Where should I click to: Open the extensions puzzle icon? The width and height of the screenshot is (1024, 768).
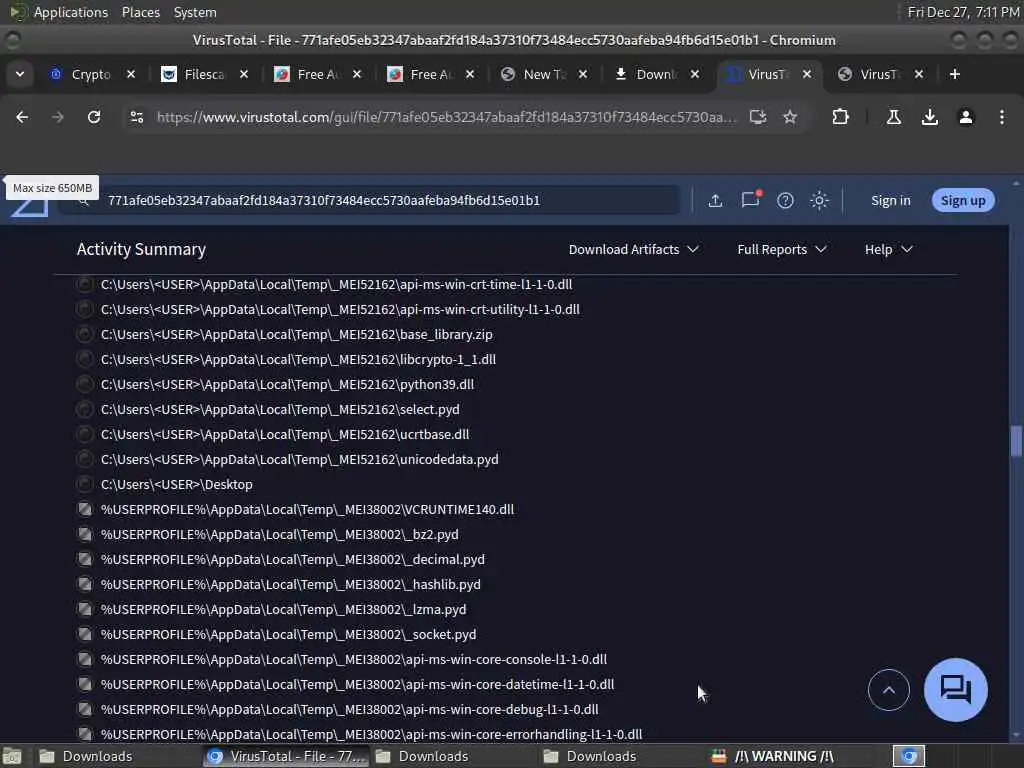click(x=840, y=117)
